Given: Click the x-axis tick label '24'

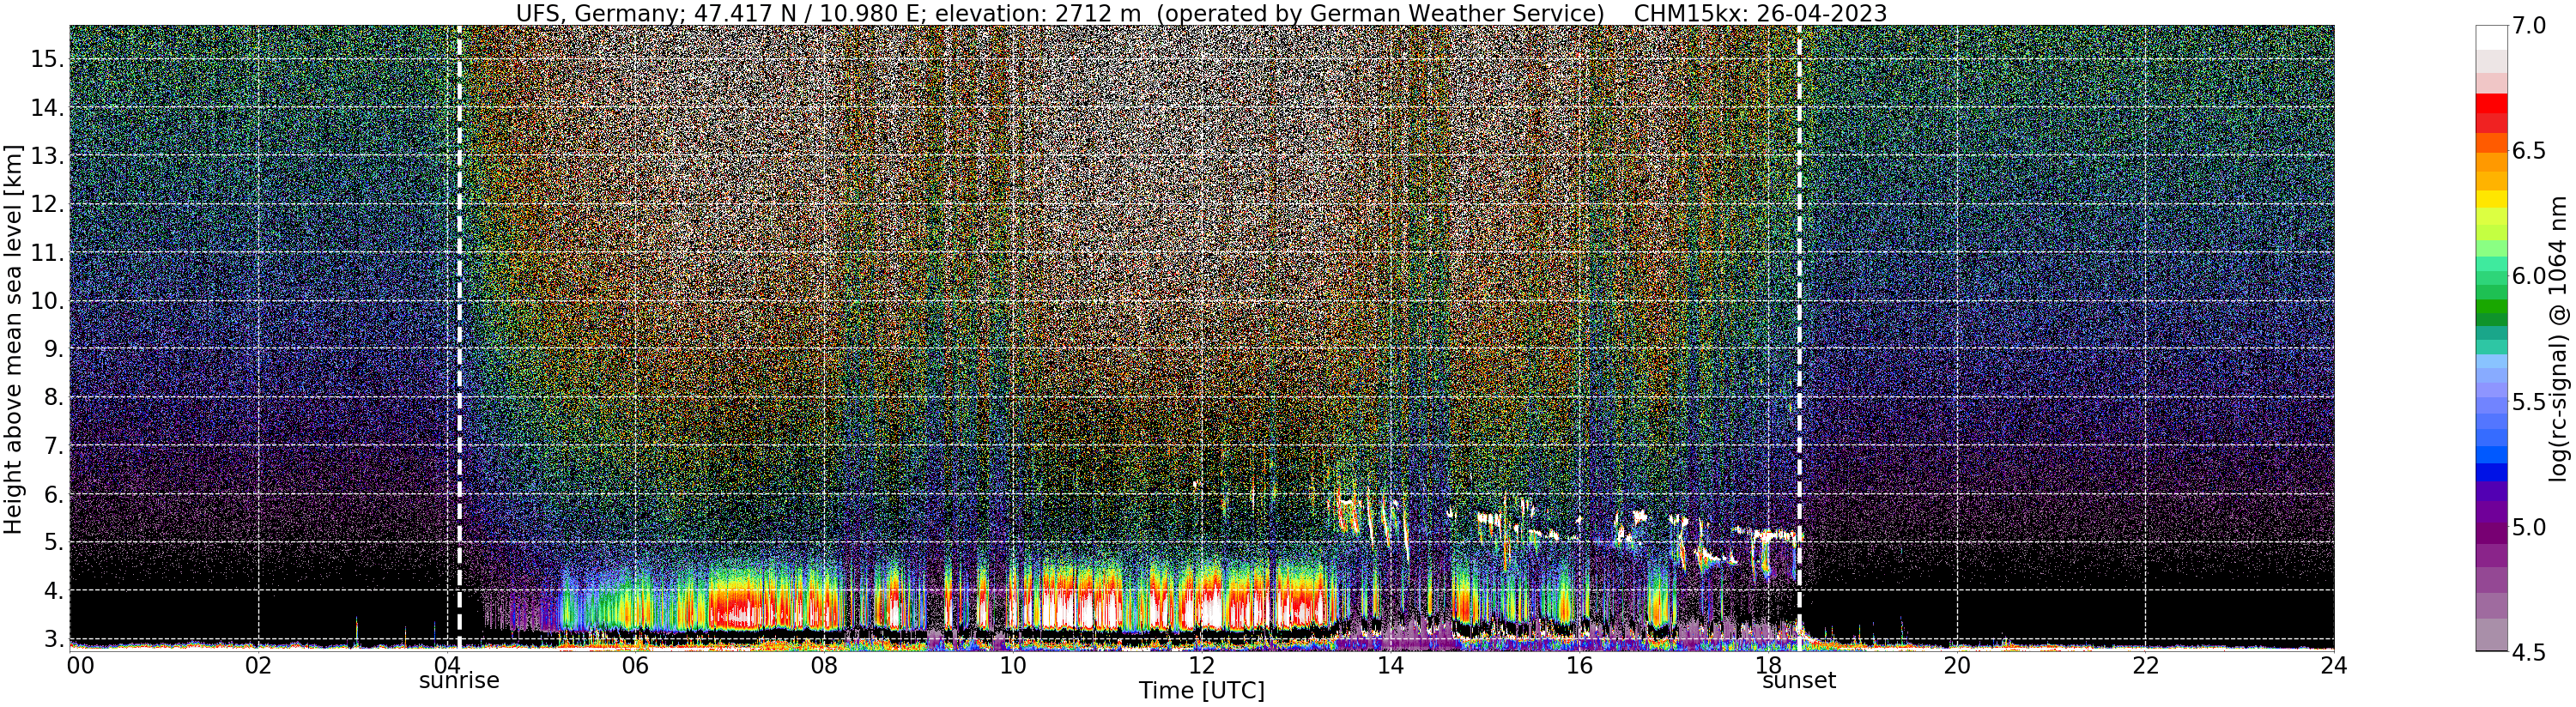Looking at the screenshot, I should coord(2334,665).
